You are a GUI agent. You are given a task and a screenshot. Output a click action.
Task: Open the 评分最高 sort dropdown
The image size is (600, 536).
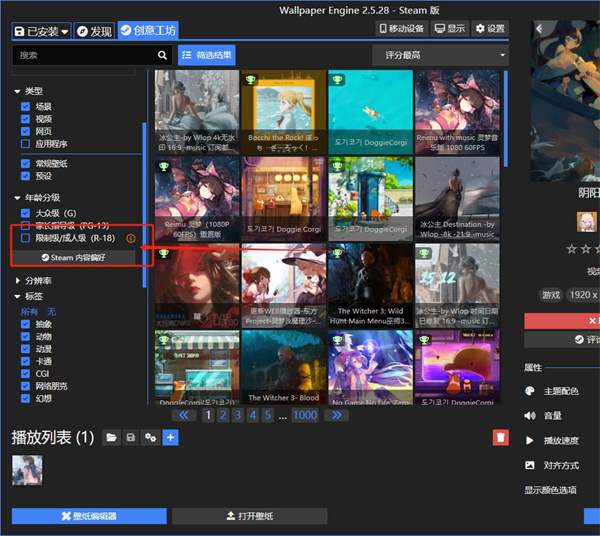[440, 55]
